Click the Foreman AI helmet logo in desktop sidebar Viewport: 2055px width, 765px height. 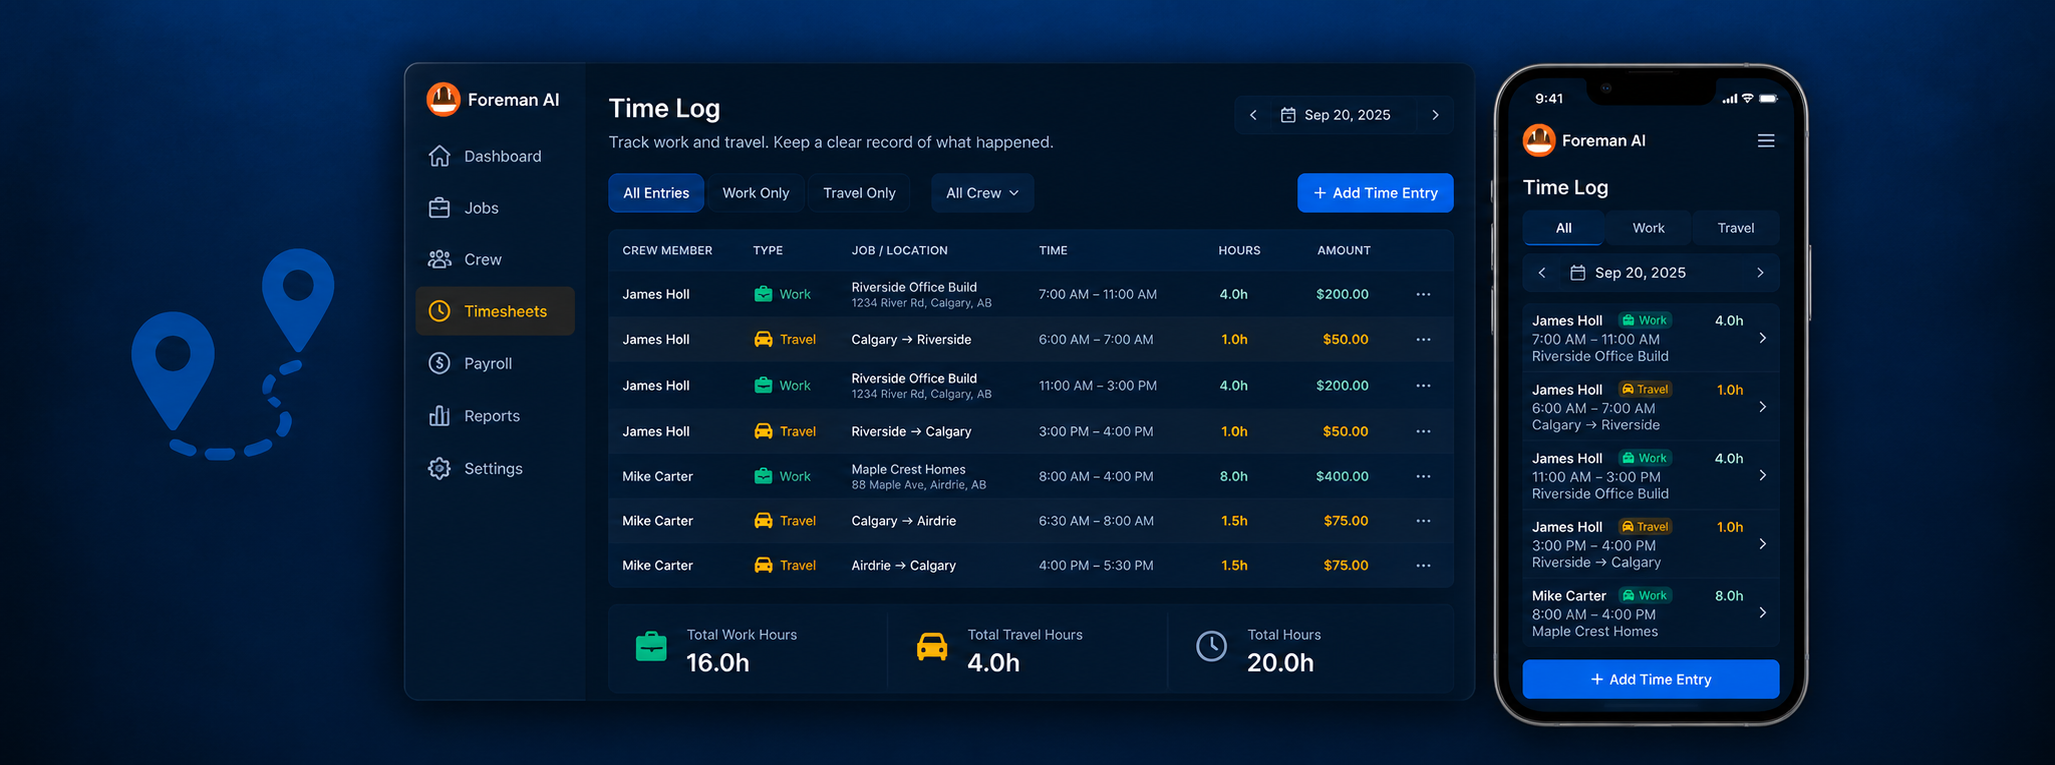pyautogui.click(x=443, y=99)
